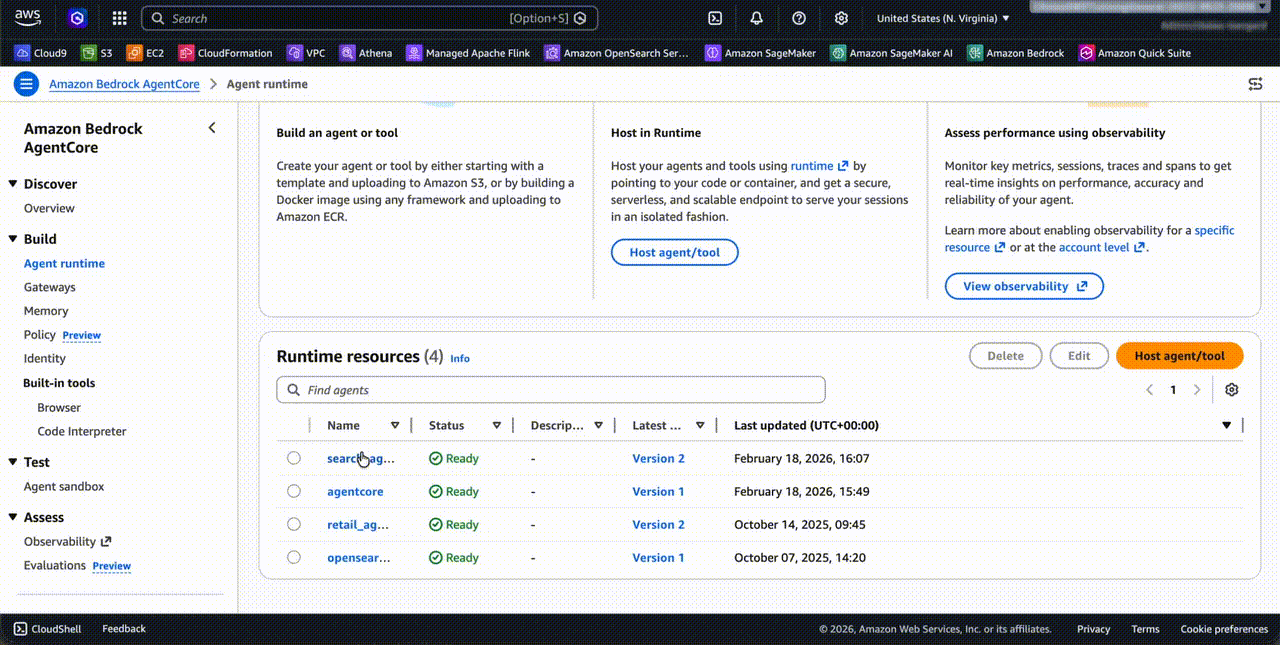Open Code Interpreter in the sidebar
Image resolution: width=1280 pixels, height=645 pixels.
[x=82, y=431]
